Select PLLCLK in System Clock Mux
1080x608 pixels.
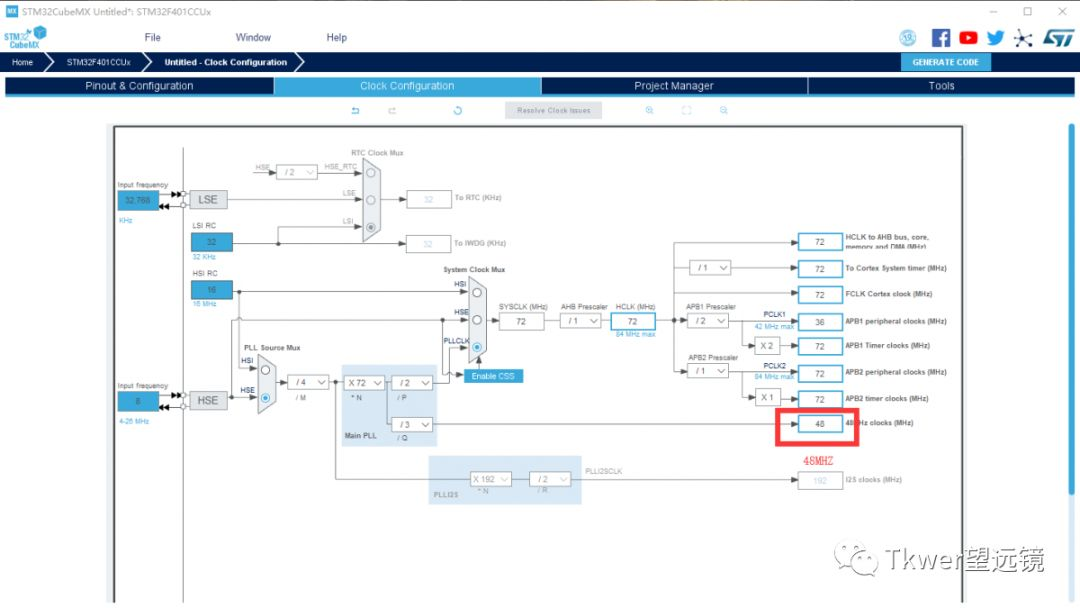point(477,347)
